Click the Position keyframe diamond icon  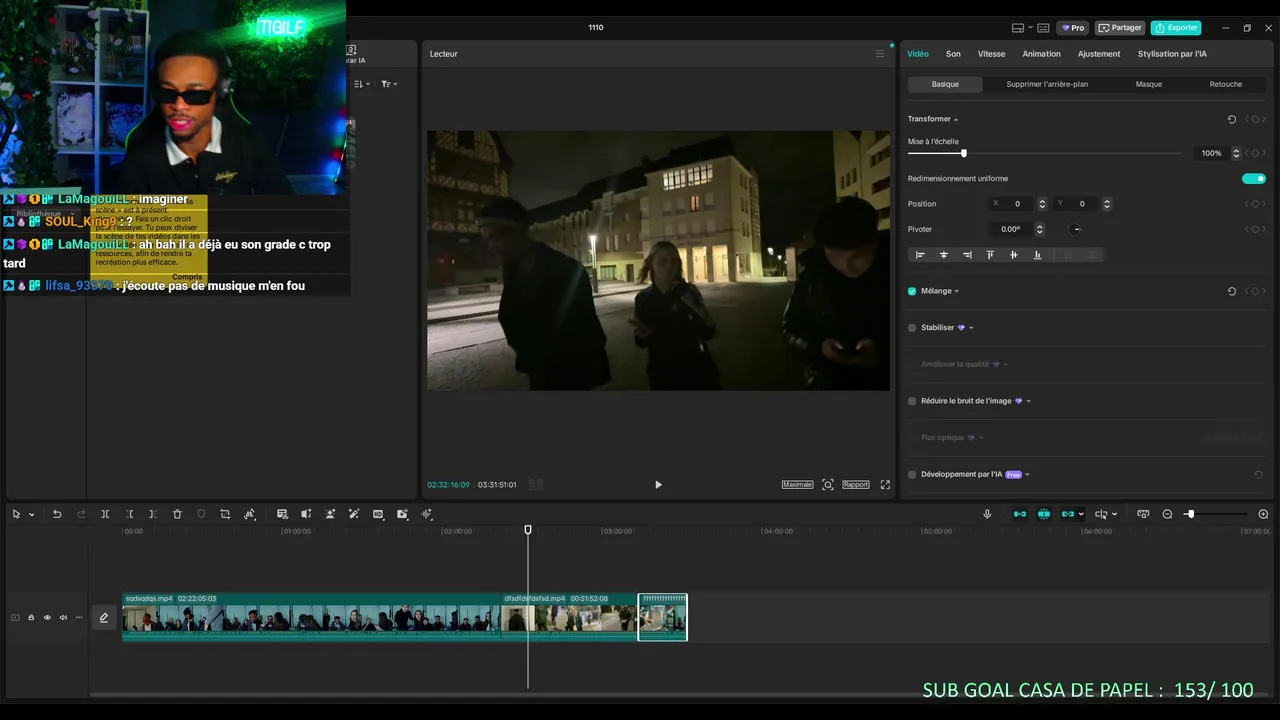coord(1255,204)
